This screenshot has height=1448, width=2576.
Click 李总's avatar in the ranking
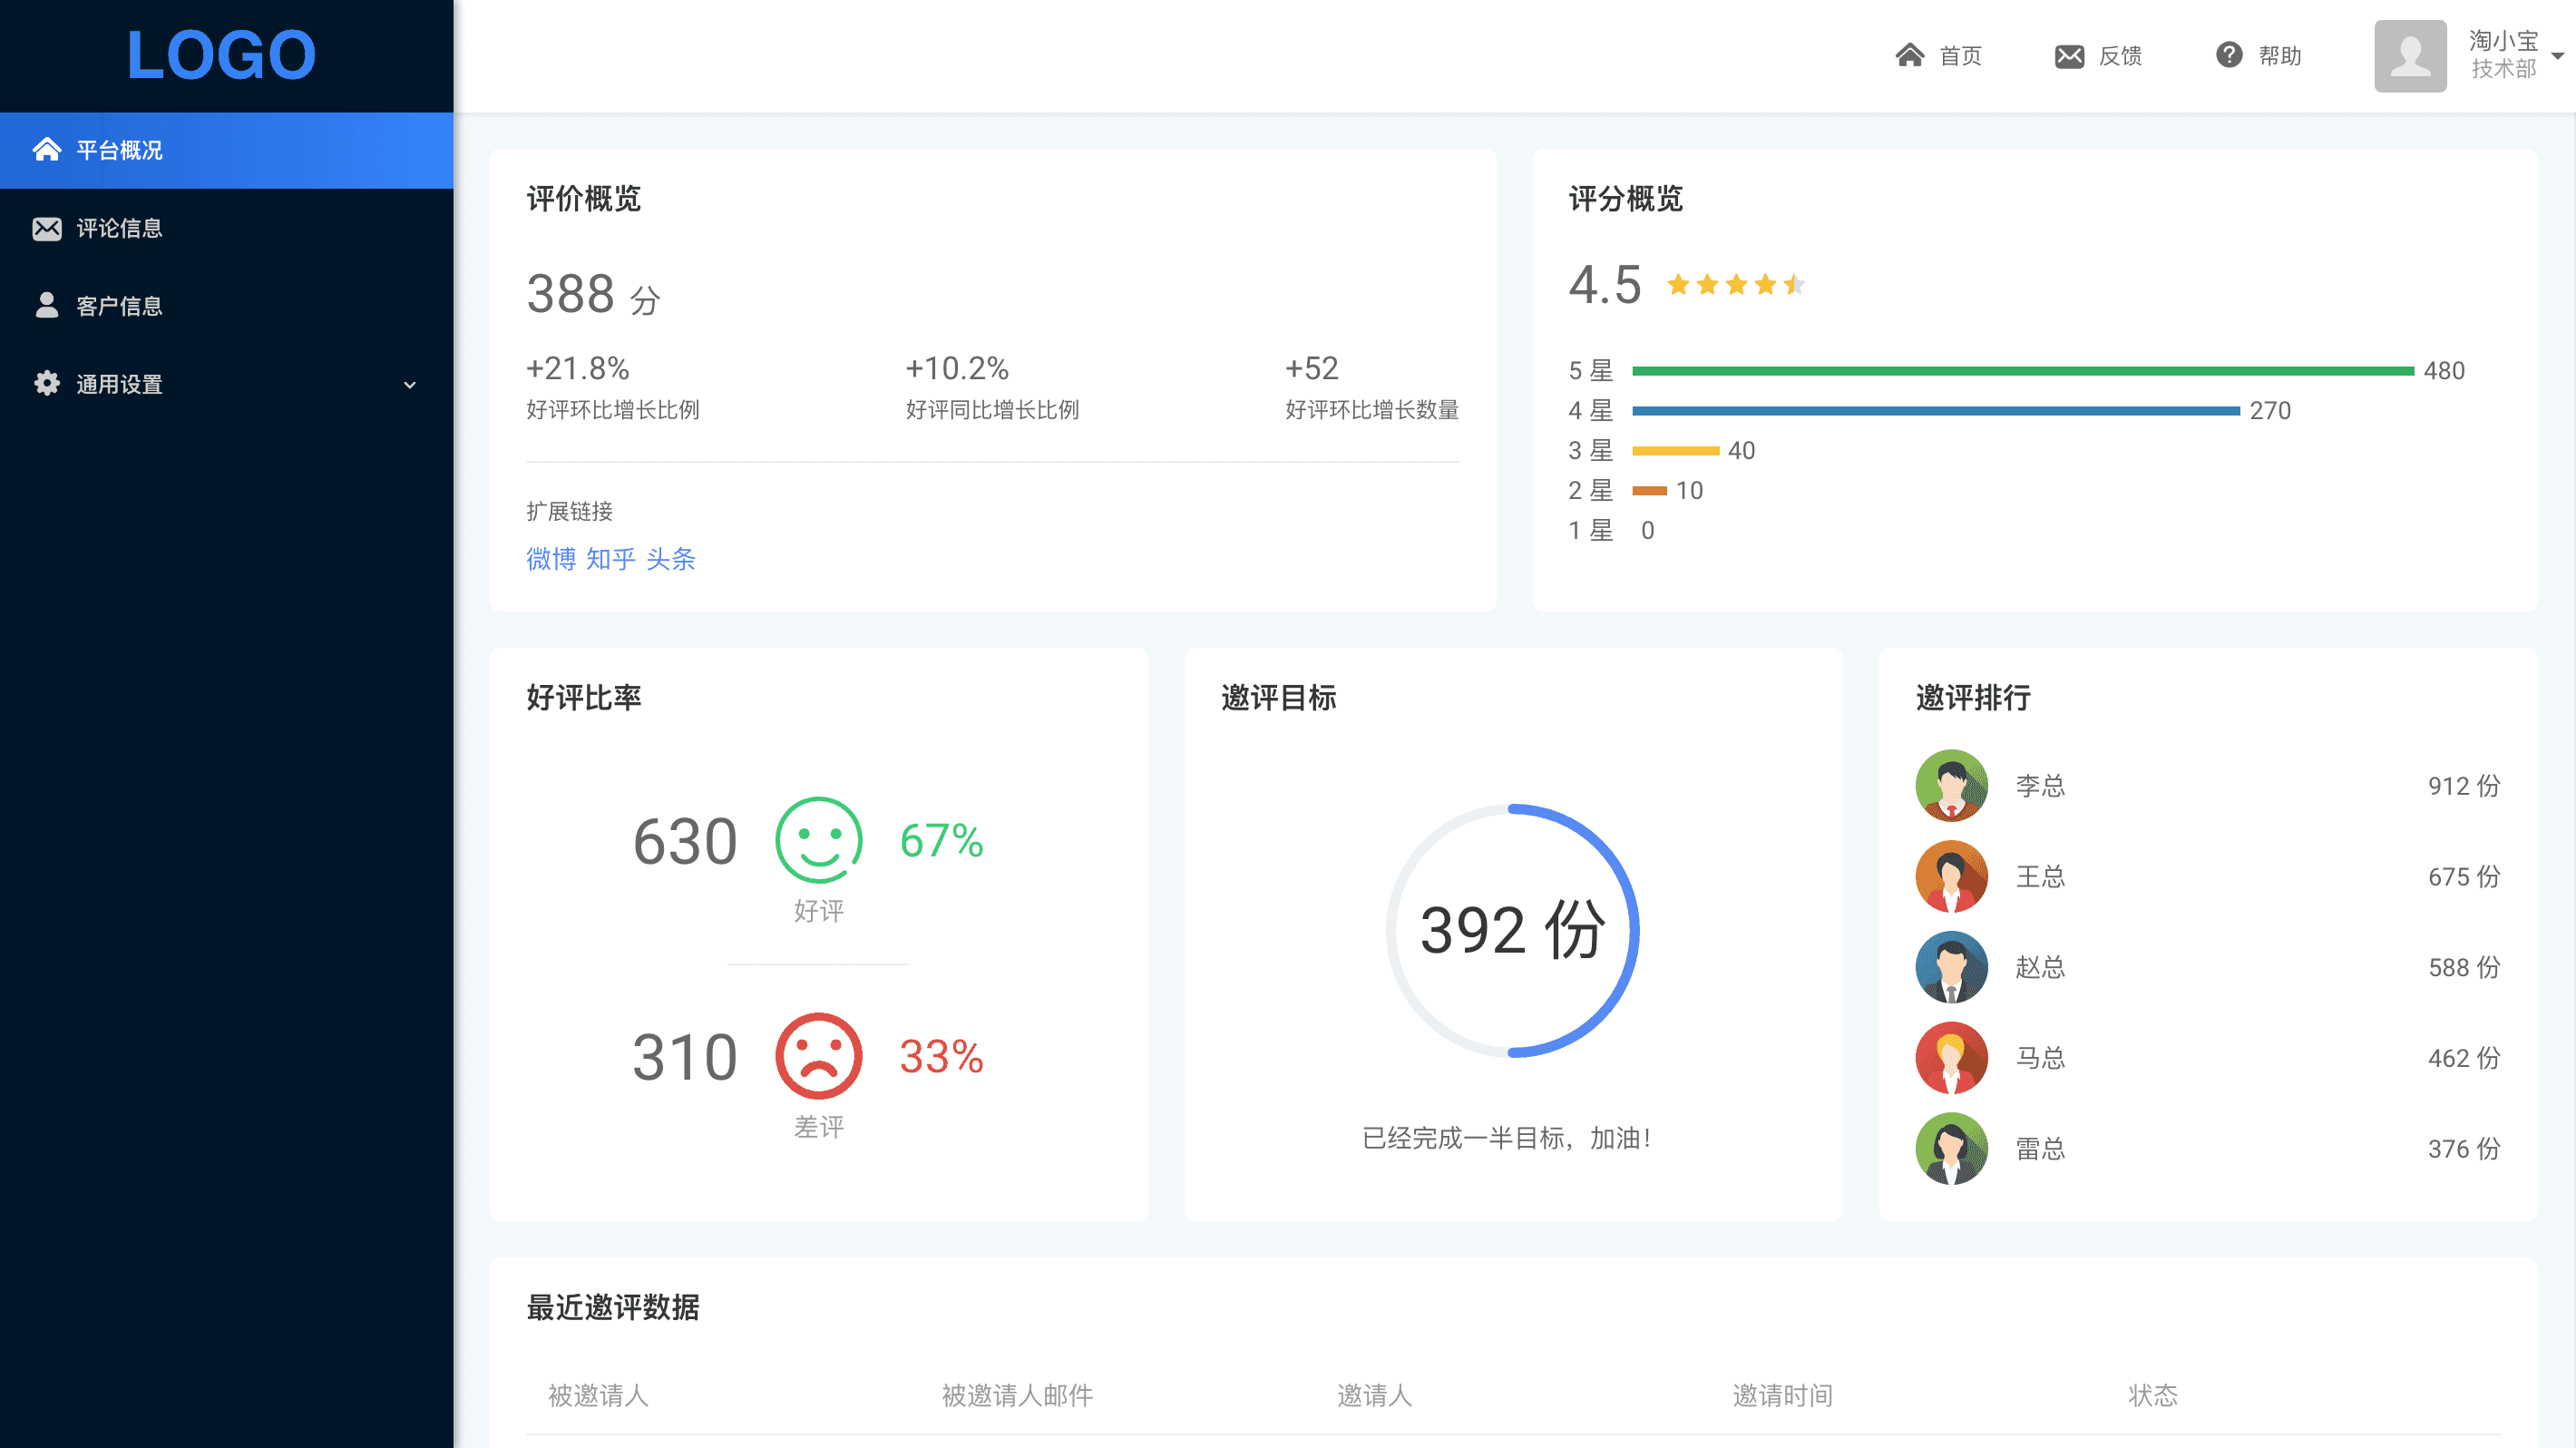click(x=1951, y=786)
